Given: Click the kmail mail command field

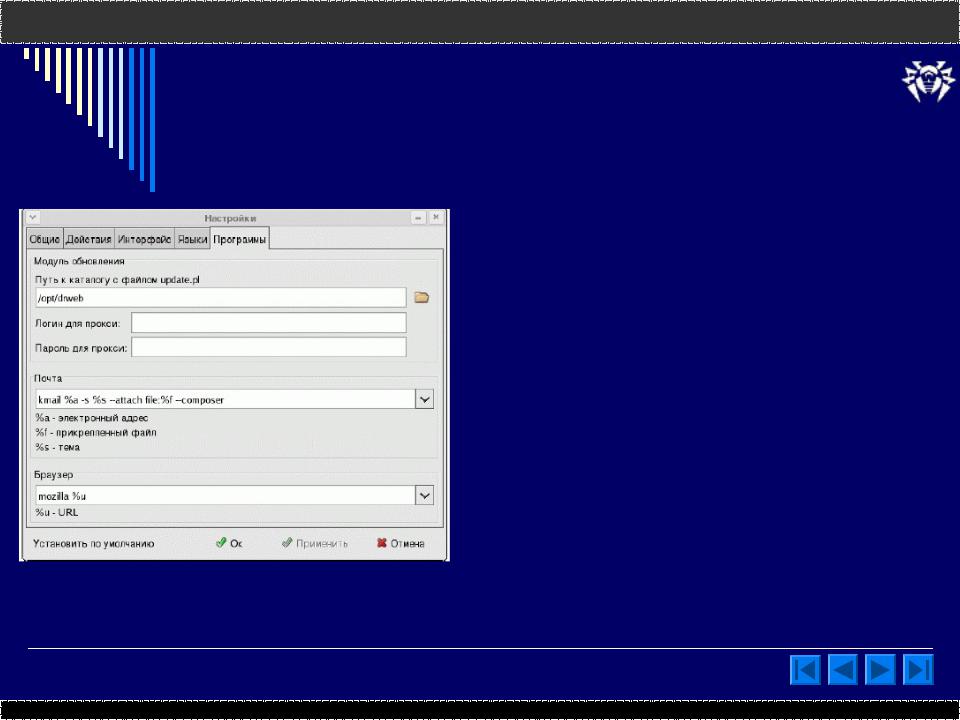Looking at the screenshot, I should 225,400.
